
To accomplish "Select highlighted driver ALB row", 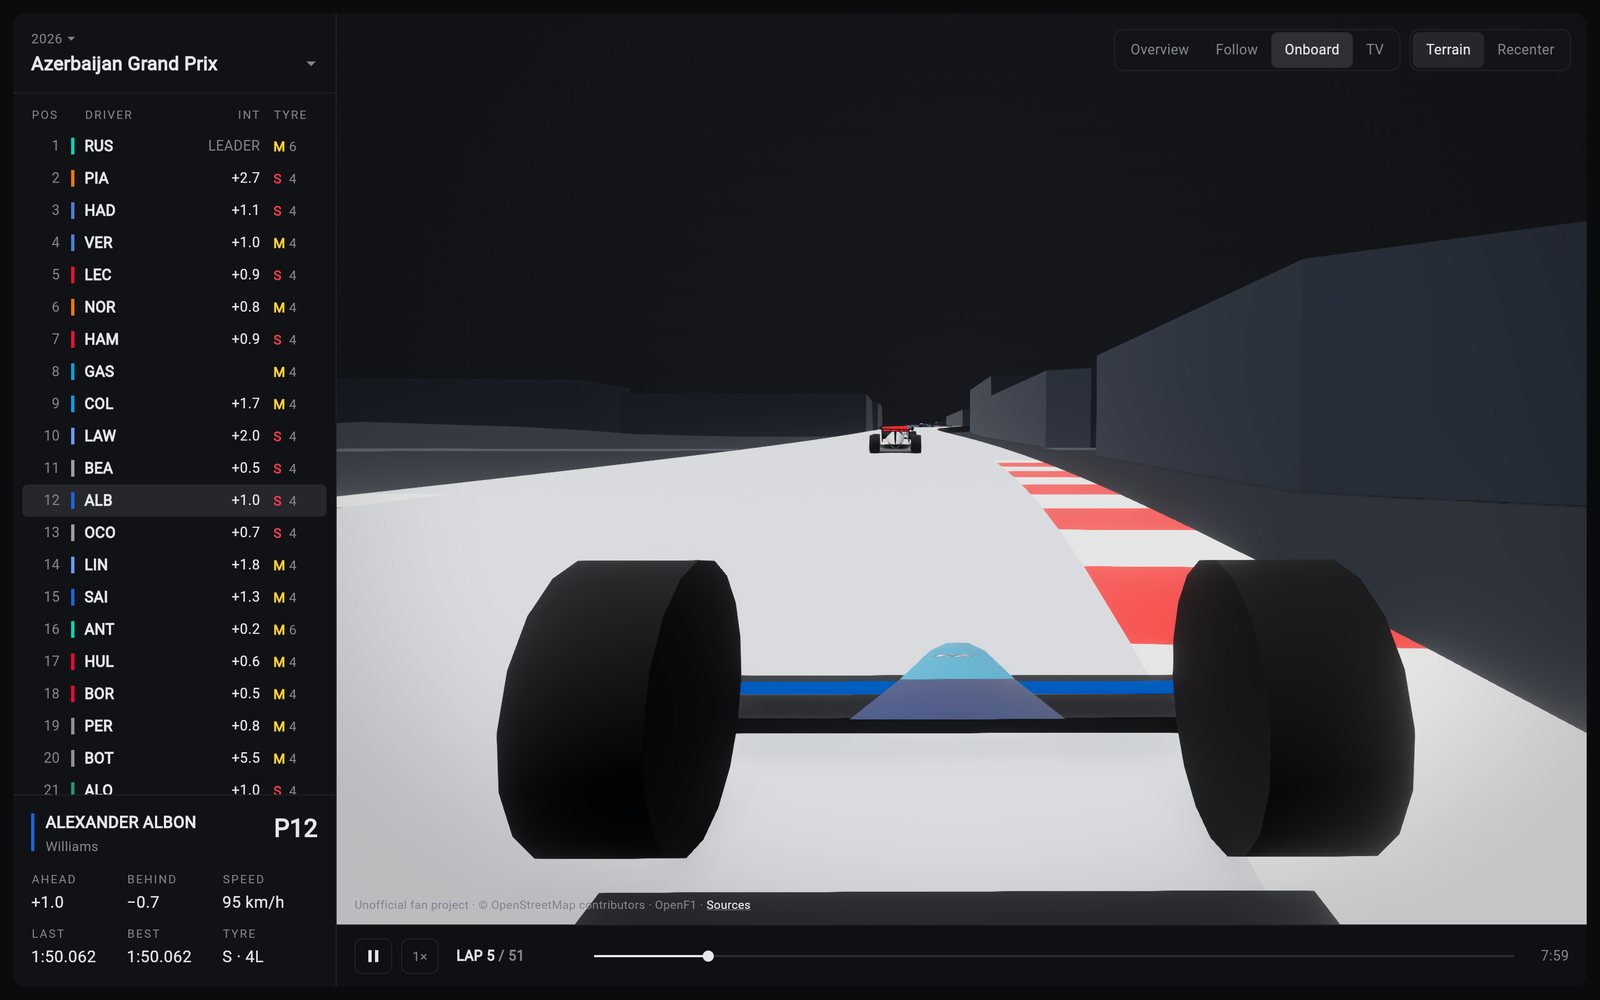I will point(174,500).
